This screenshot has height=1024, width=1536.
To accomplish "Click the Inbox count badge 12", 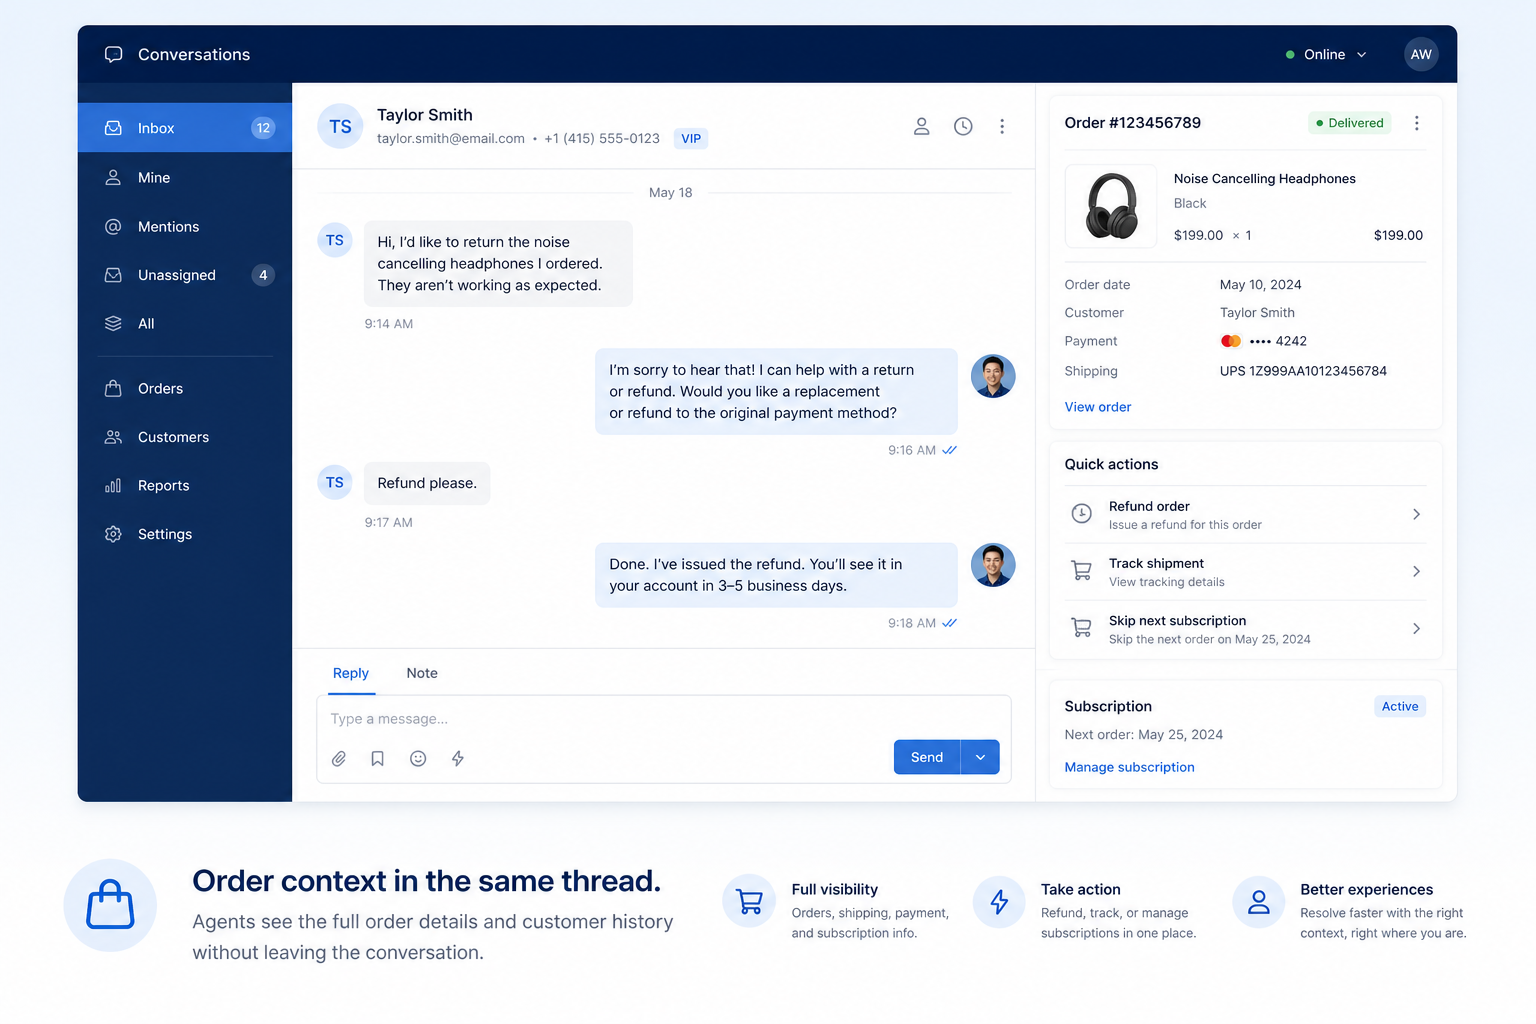I will click(263, 128).
